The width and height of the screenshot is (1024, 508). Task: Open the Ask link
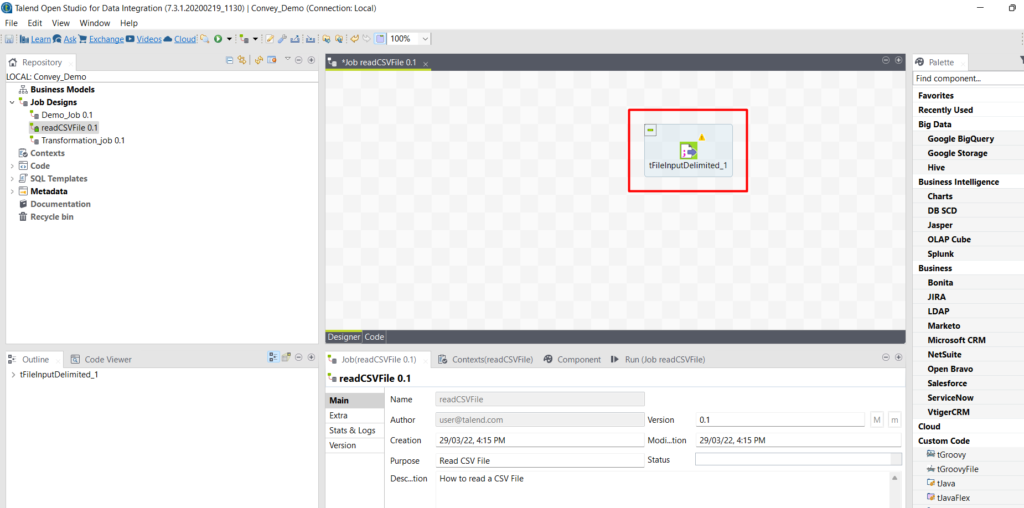[x=70, y=39]
